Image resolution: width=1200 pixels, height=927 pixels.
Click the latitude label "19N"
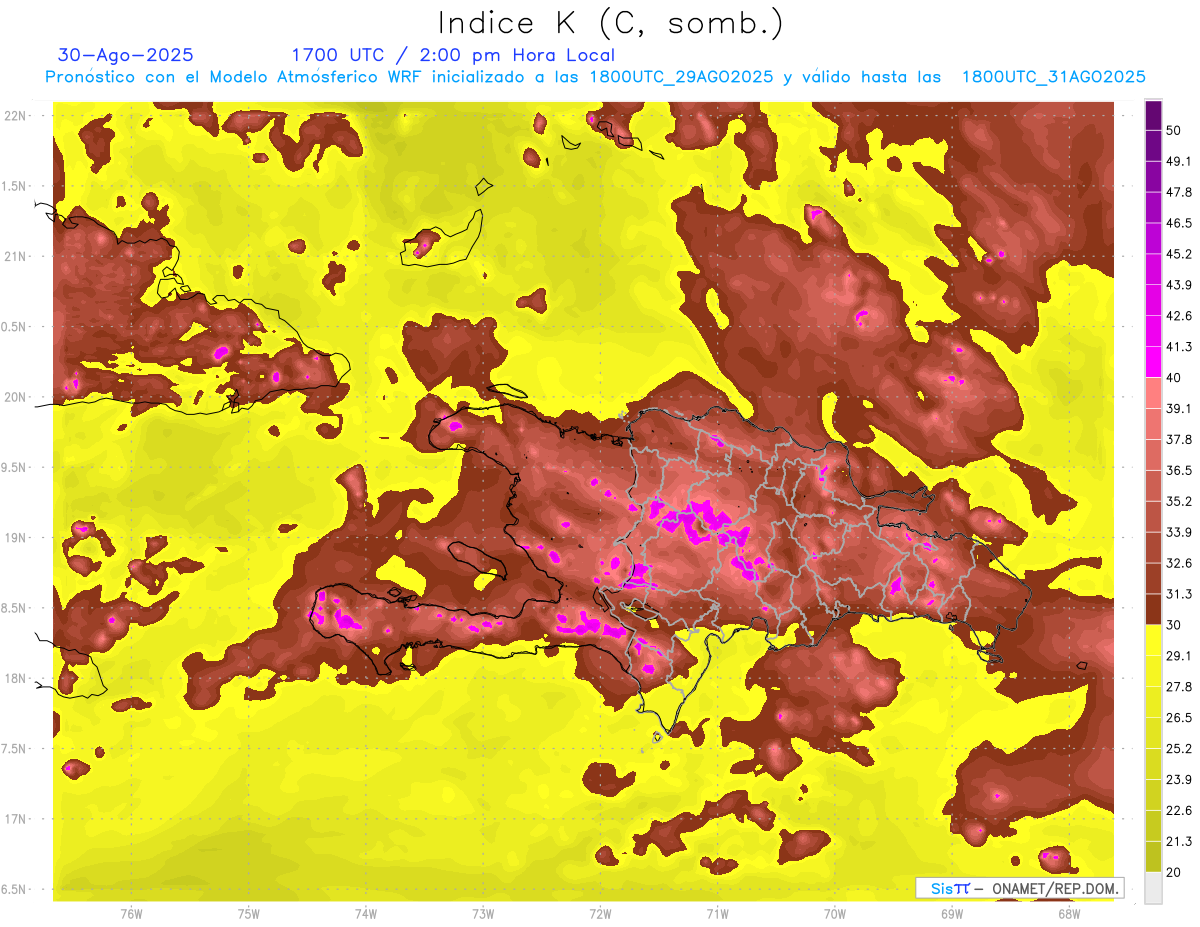pos(16,538)
